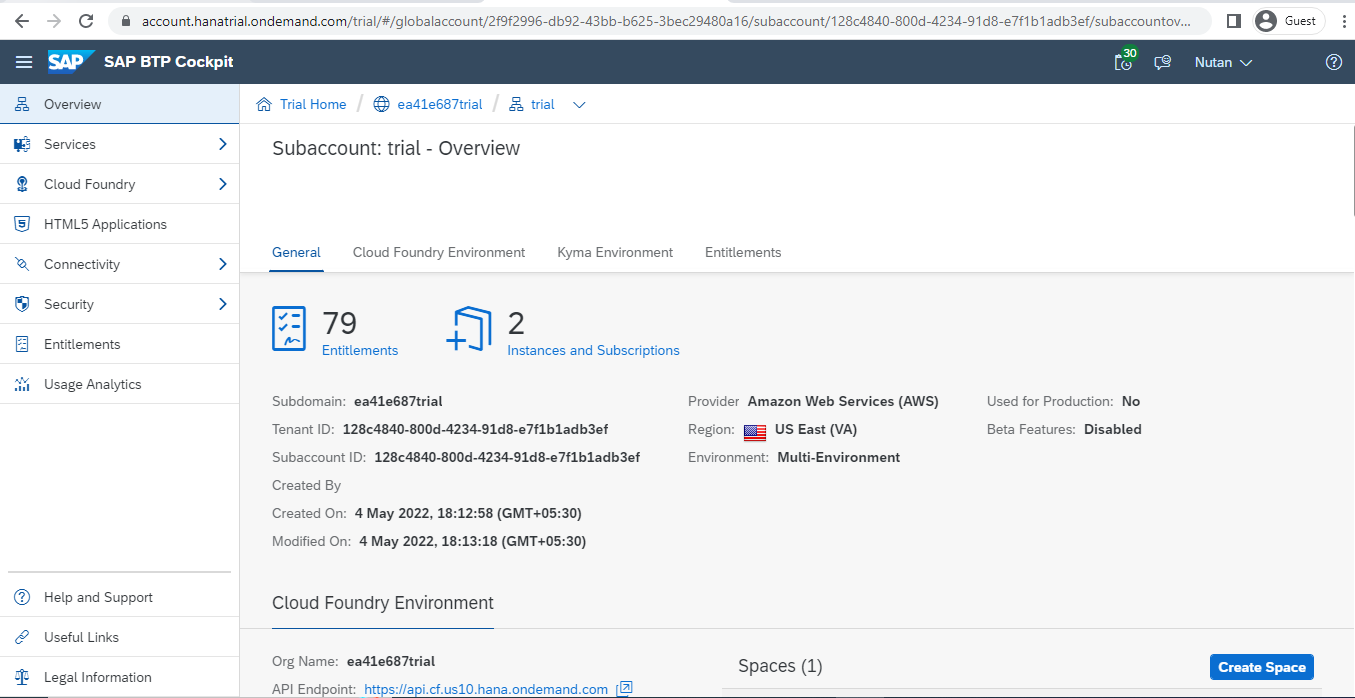
Task: Open the 79 Entitlements link
Action: click(x=360, y=350)
